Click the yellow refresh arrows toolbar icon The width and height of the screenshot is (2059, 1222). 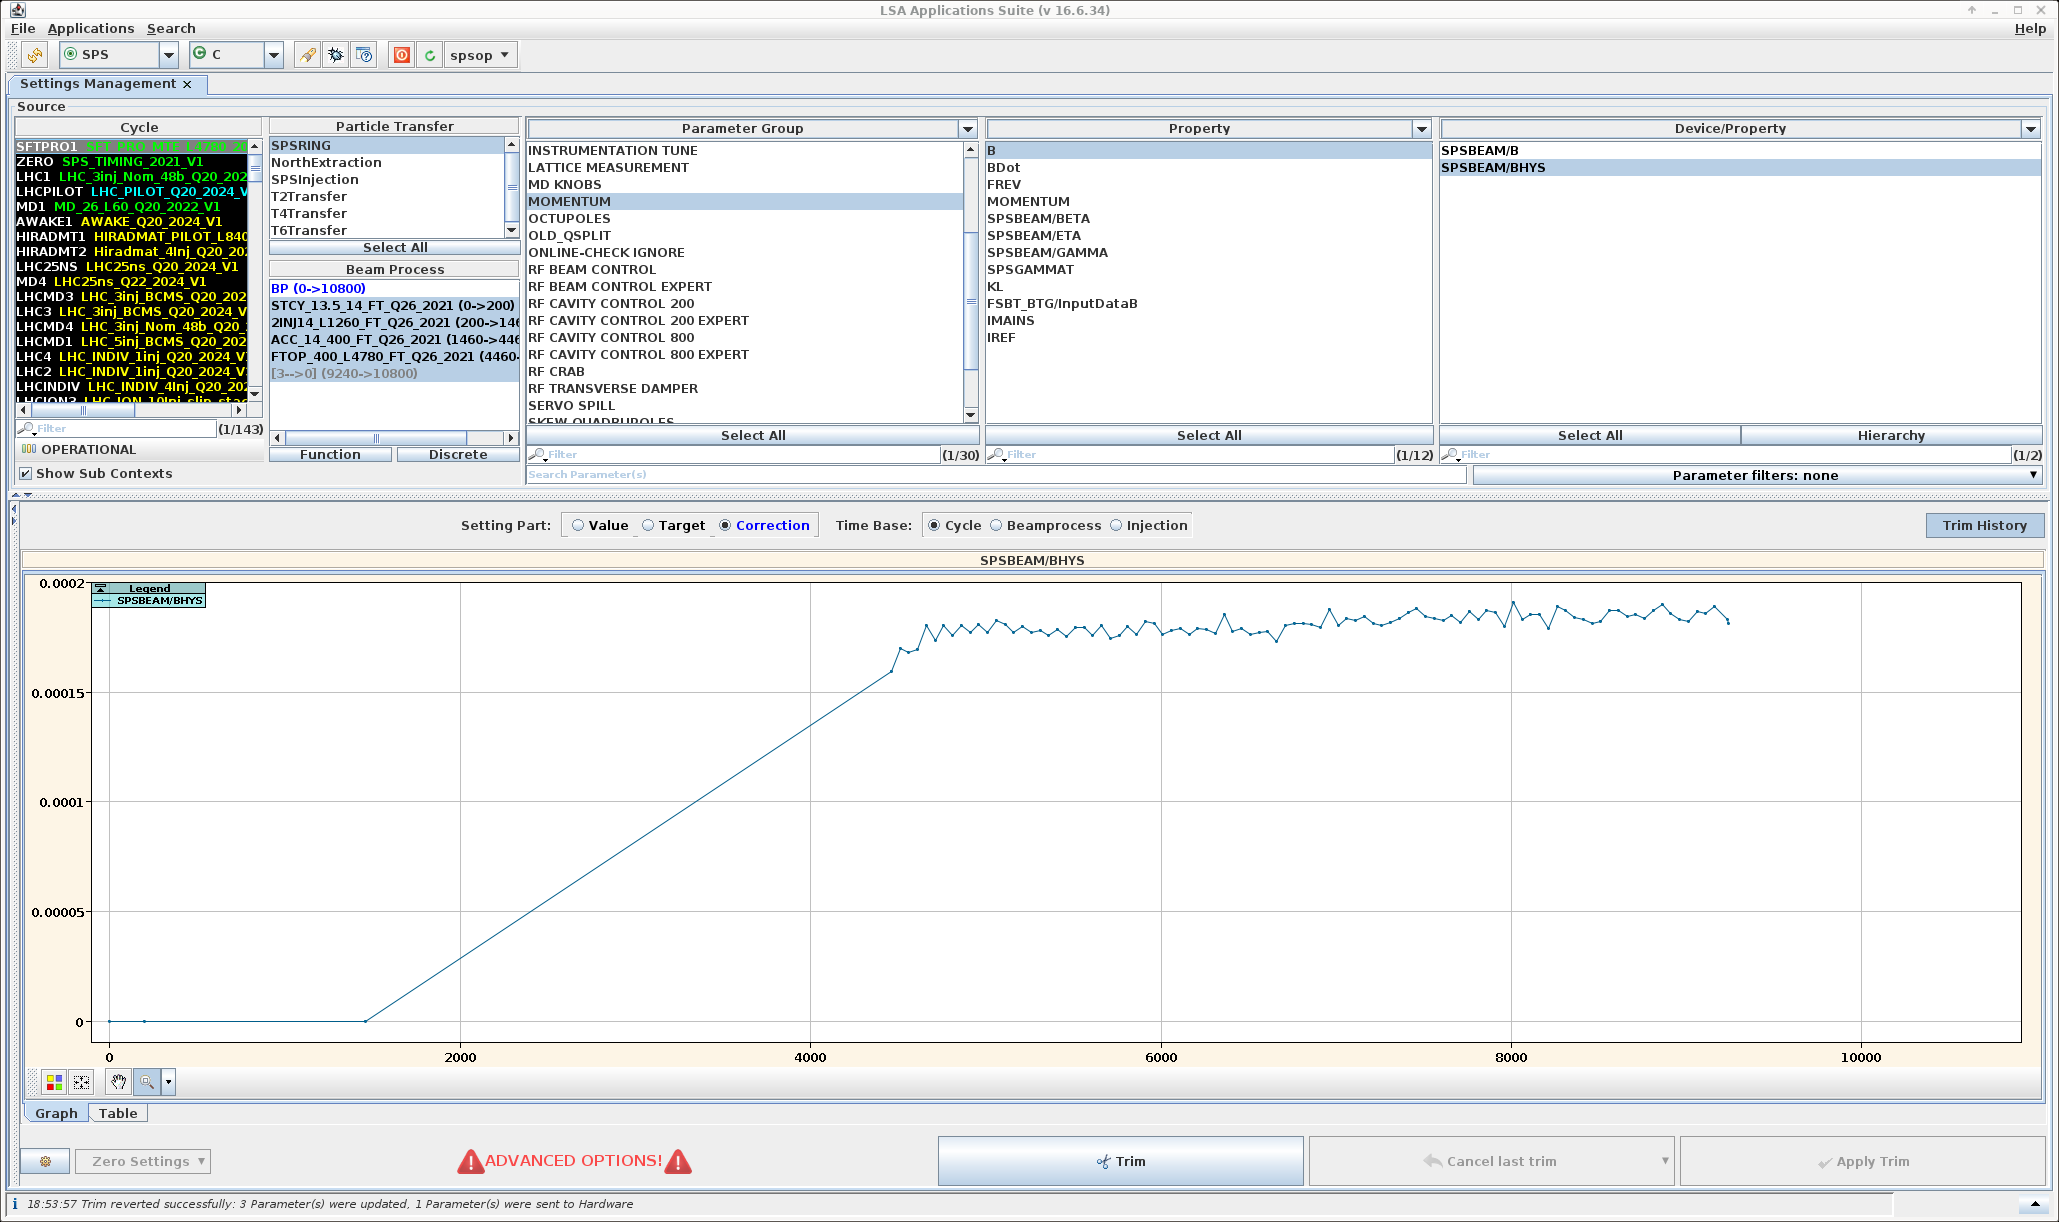34,55
